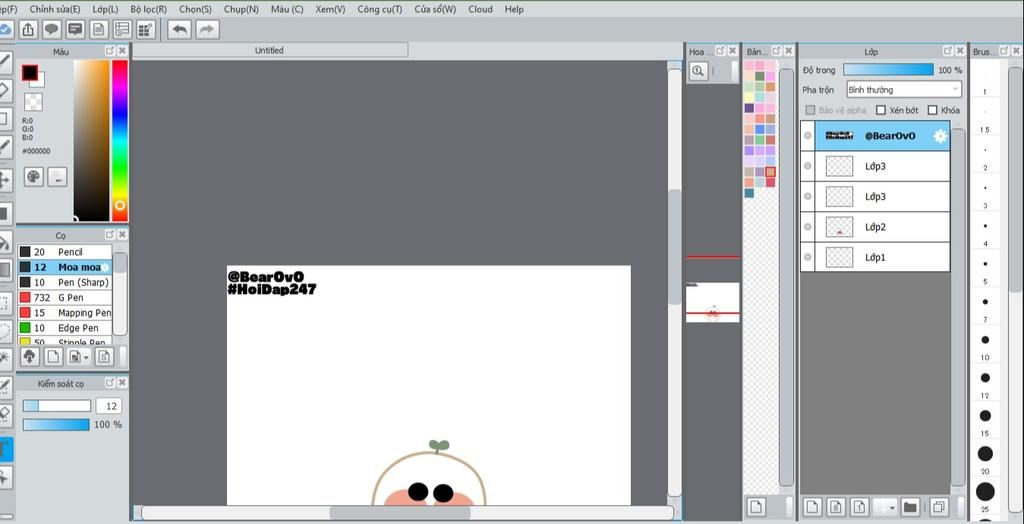Click the navigator canvas thumbnail
Viewport: 1024px width, 524px height.
point(712,302)
